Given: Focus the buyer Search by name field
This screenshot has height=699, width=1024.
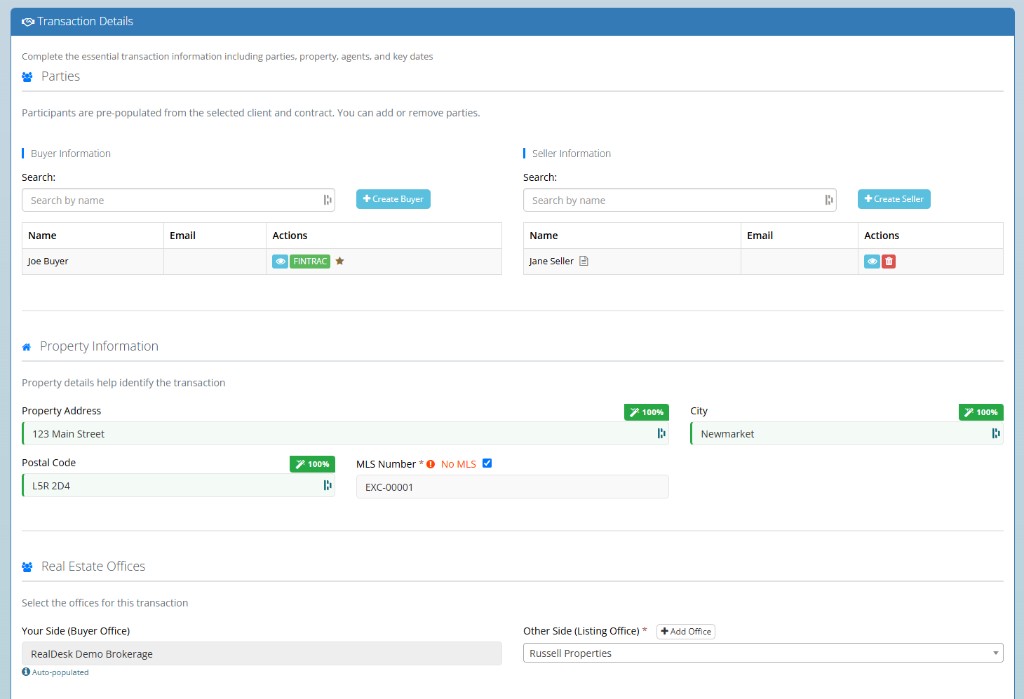Looking at the screenshot, I should 178,200.
